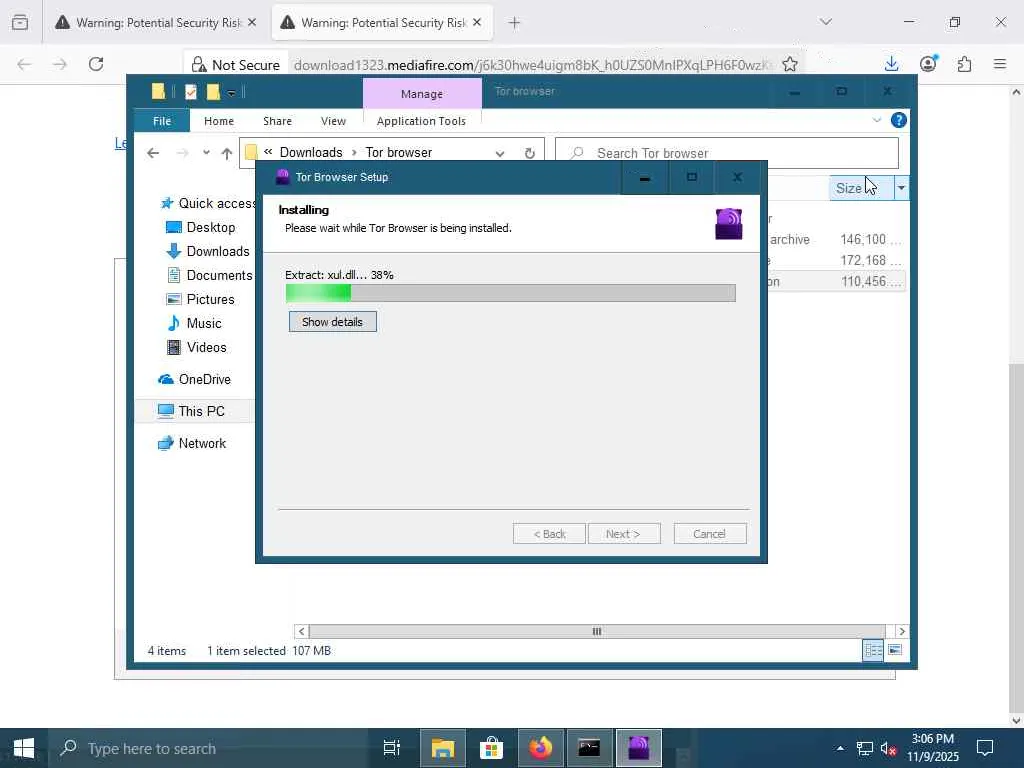Viewport: 1024px width, 768px height.
Task: Select the Manage contextual tab
Action: [x=422, y=93]
